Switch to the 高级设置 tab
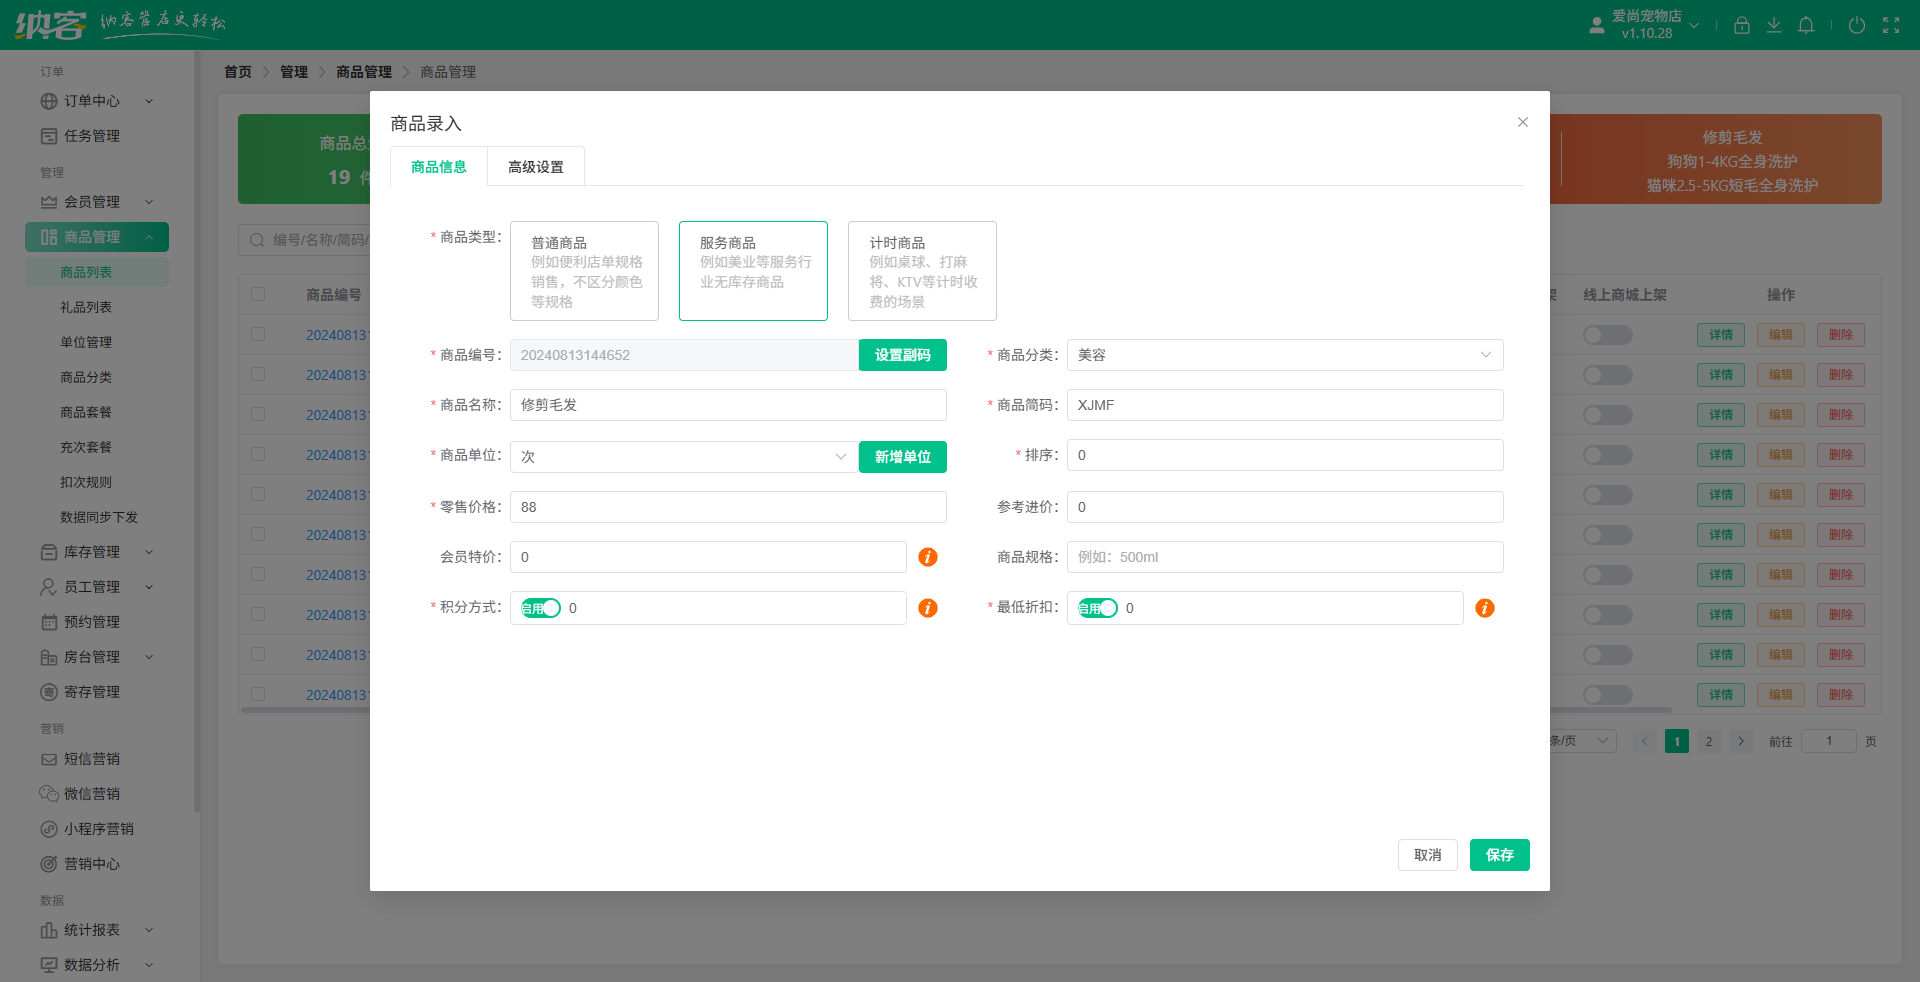This screenshot has width=1920, height=982. coord(536,167)
